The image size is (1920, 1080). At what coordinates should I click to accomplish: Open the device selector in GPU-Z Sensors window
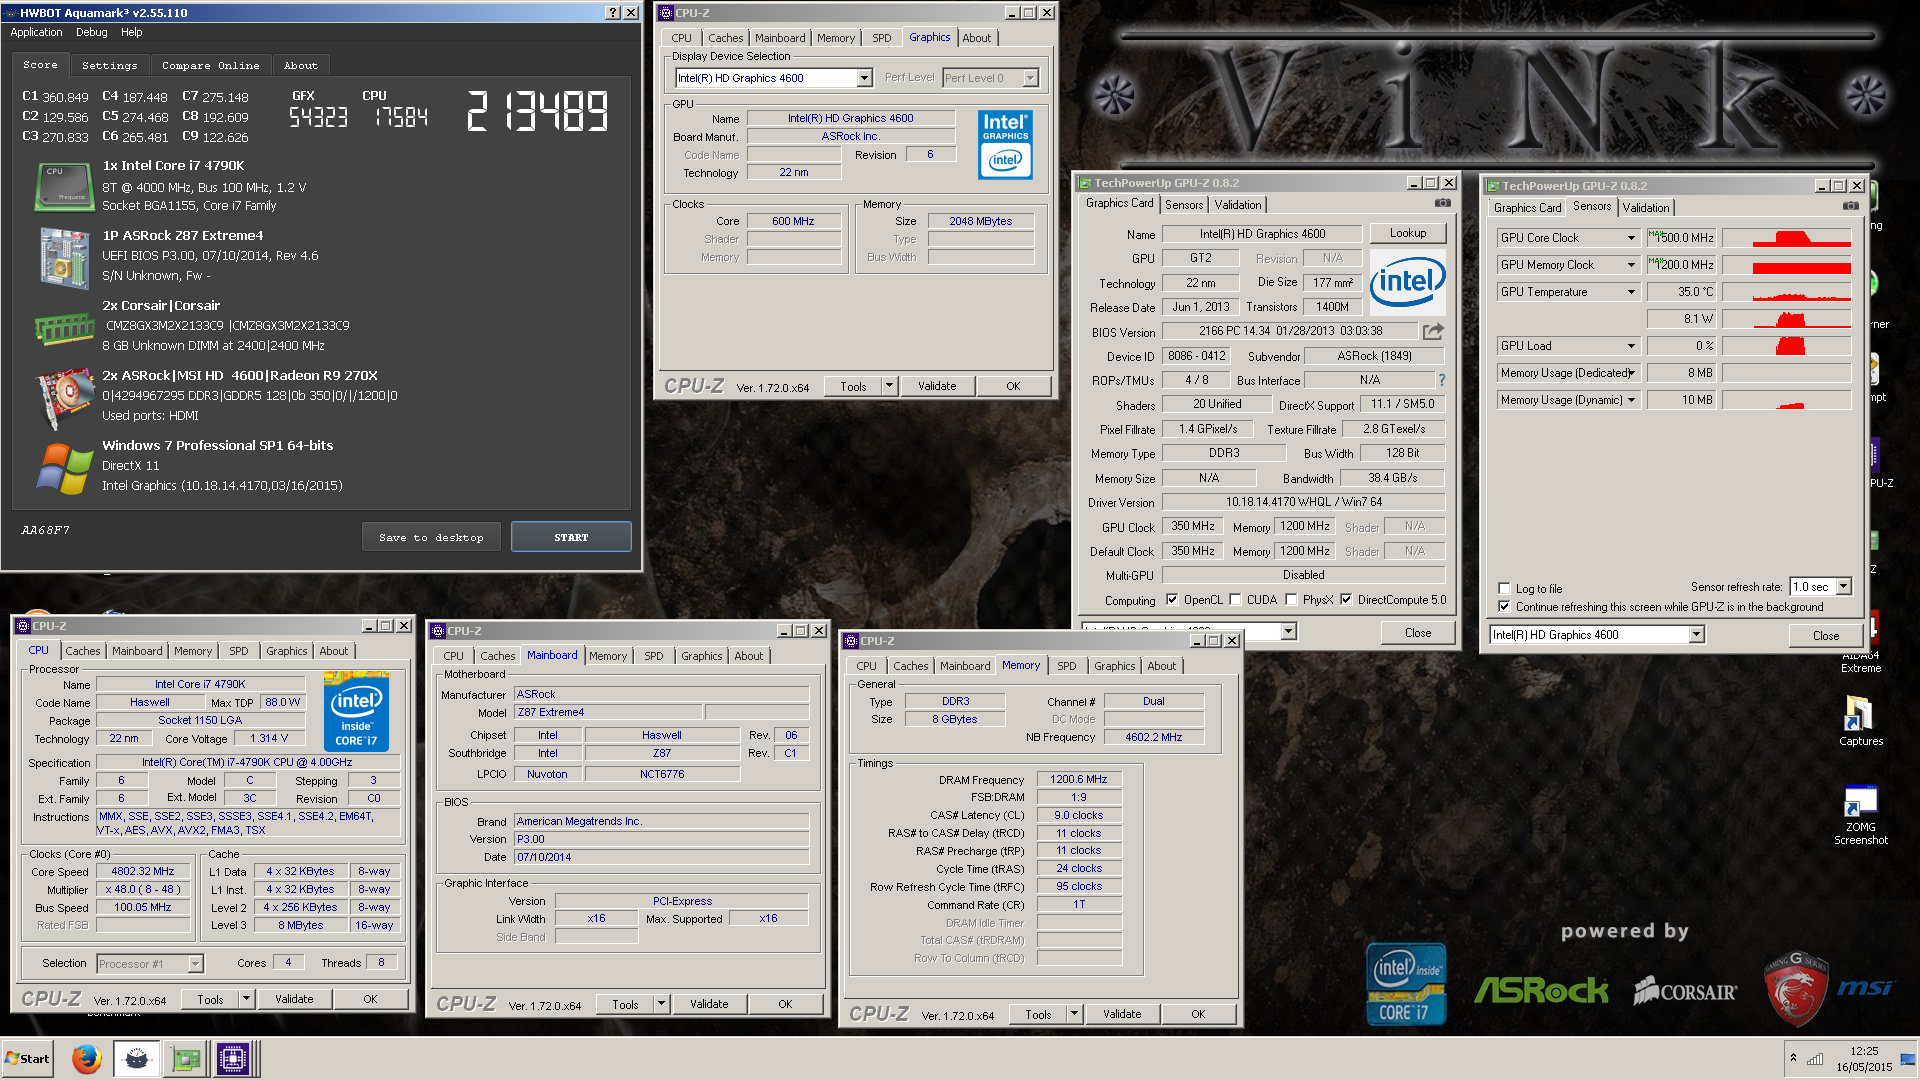tap(1696, 635)
